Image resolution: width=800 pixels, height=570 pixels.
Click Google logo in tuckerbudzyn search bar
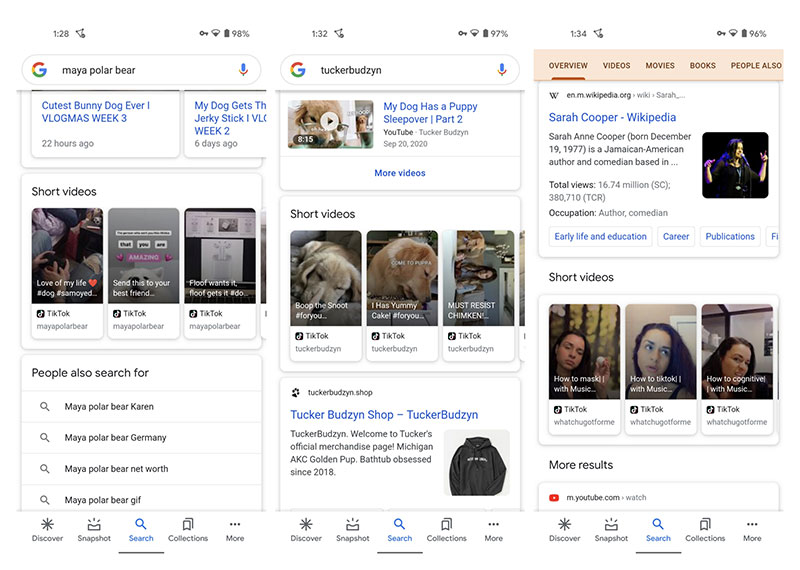click(x=298, y=69)
